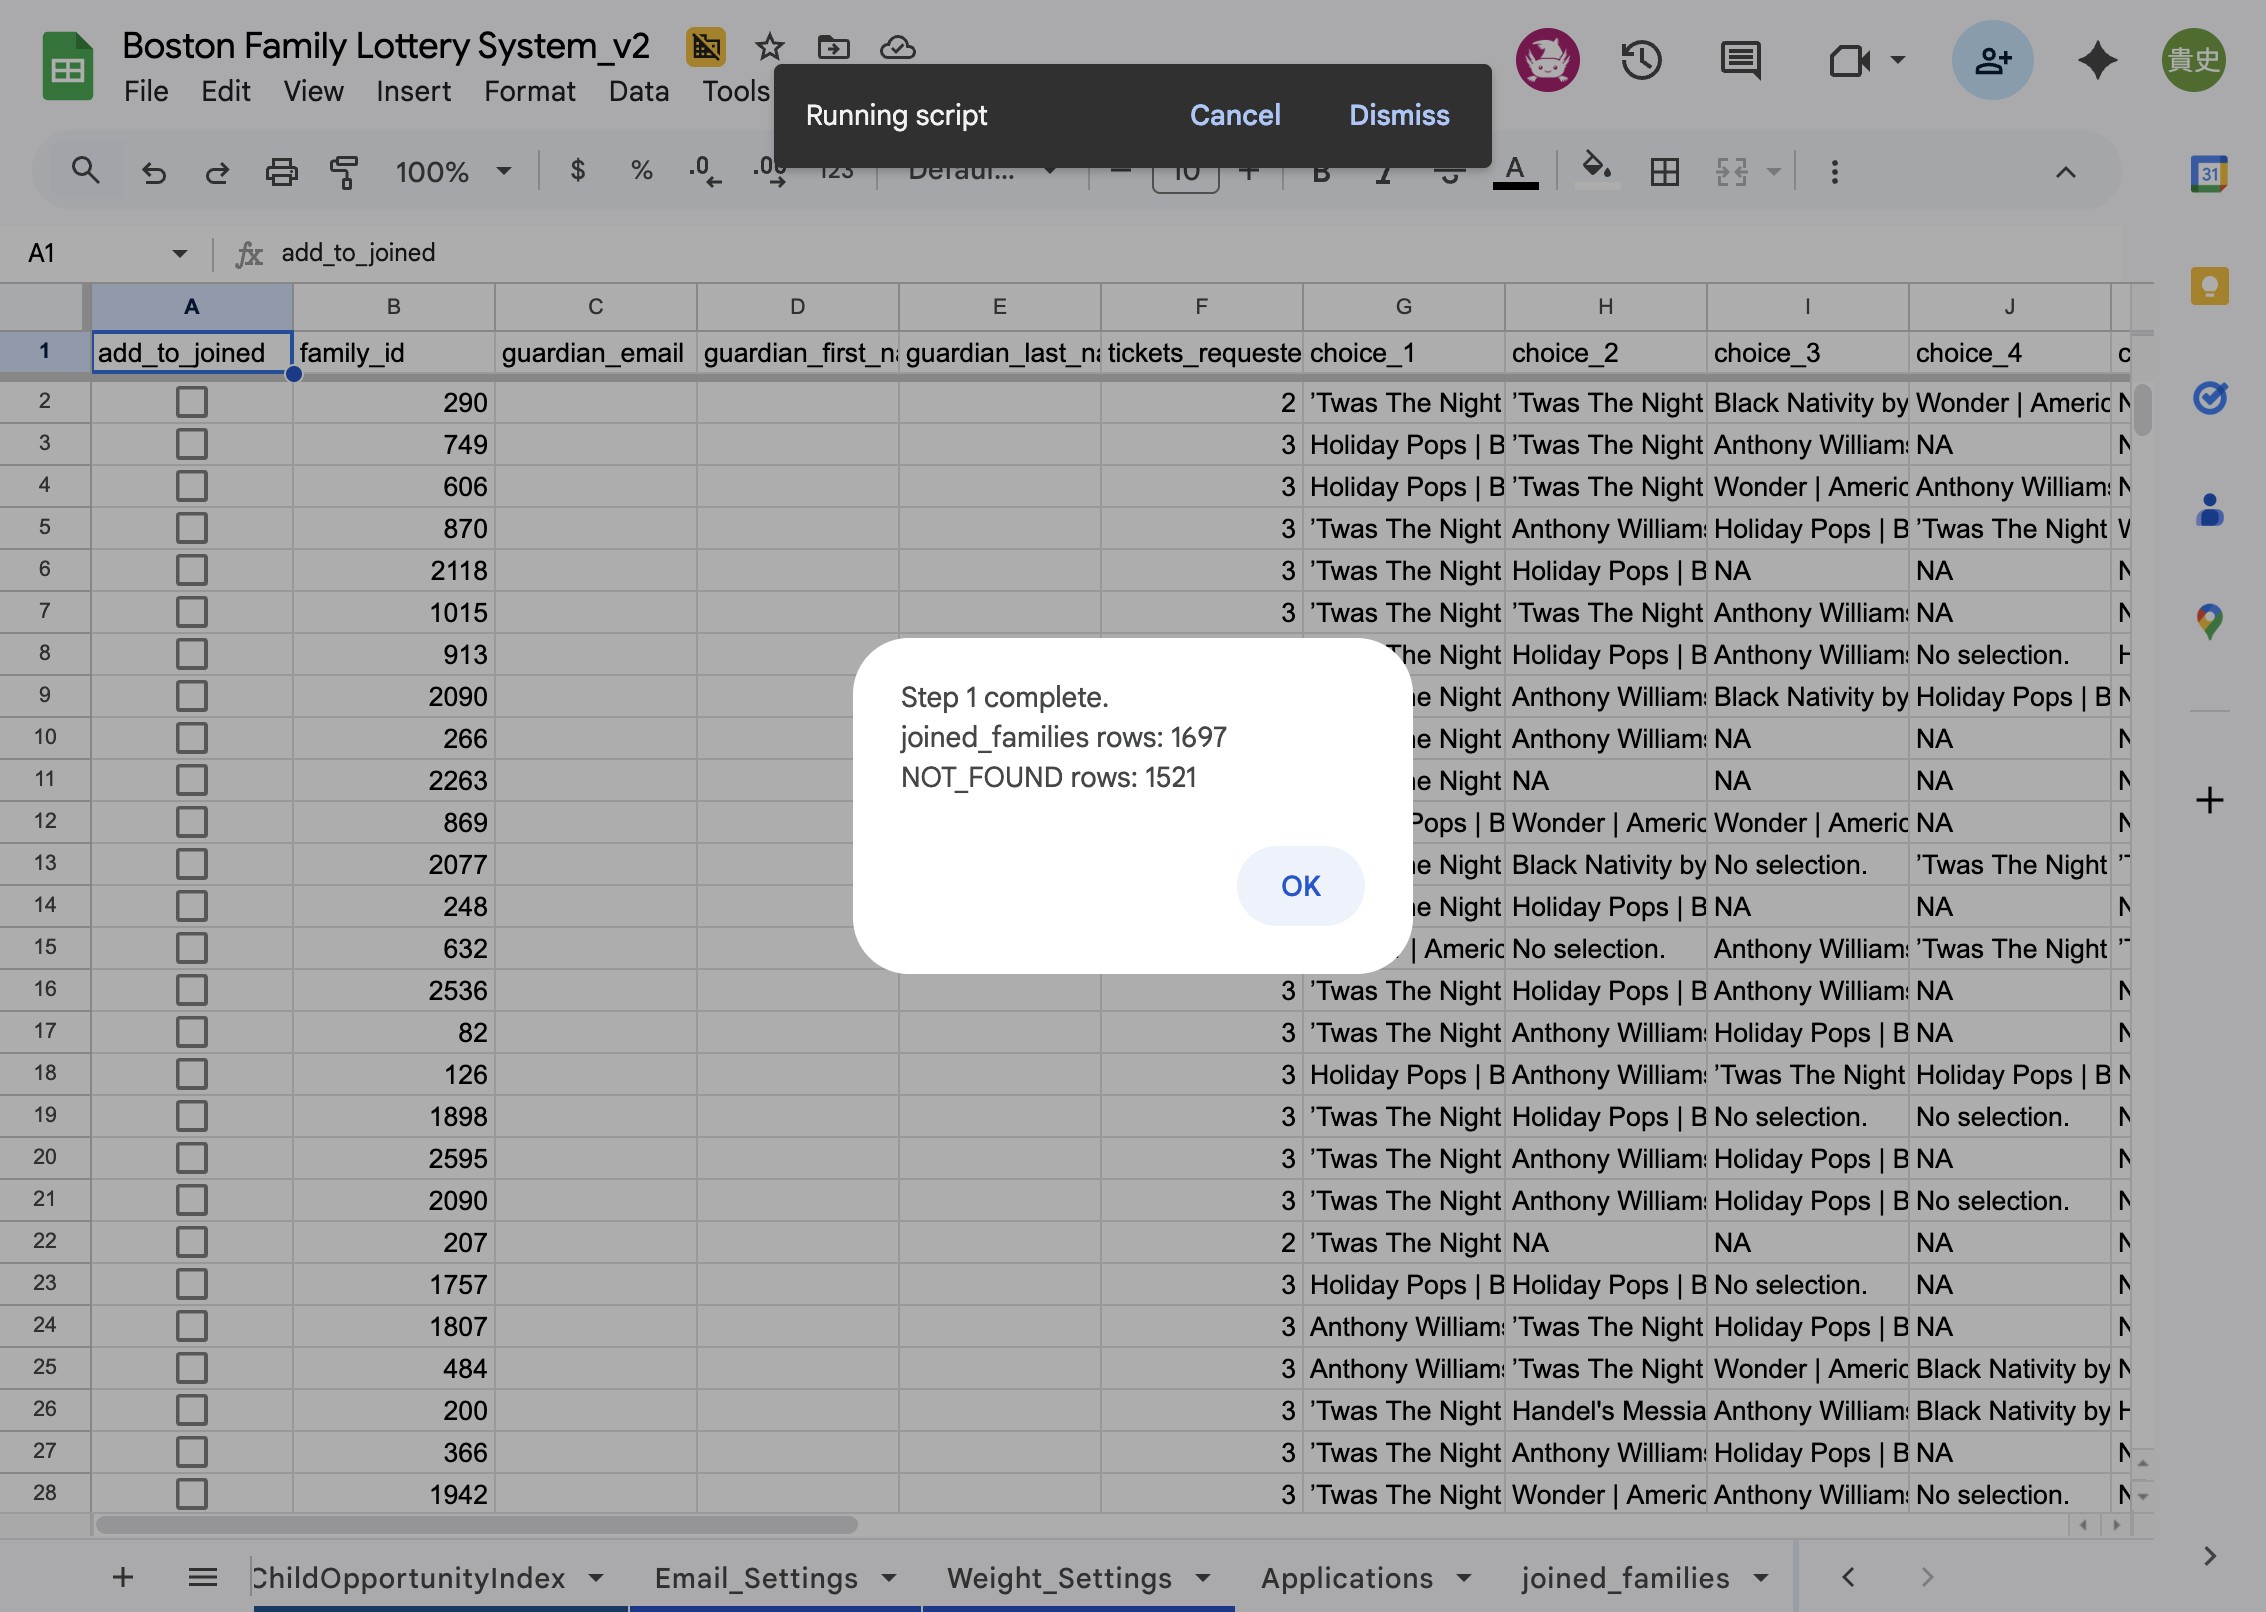This screenshot has width=2266, height=1612.
Task: Open the Insert menu
Action: coord(413,91)
